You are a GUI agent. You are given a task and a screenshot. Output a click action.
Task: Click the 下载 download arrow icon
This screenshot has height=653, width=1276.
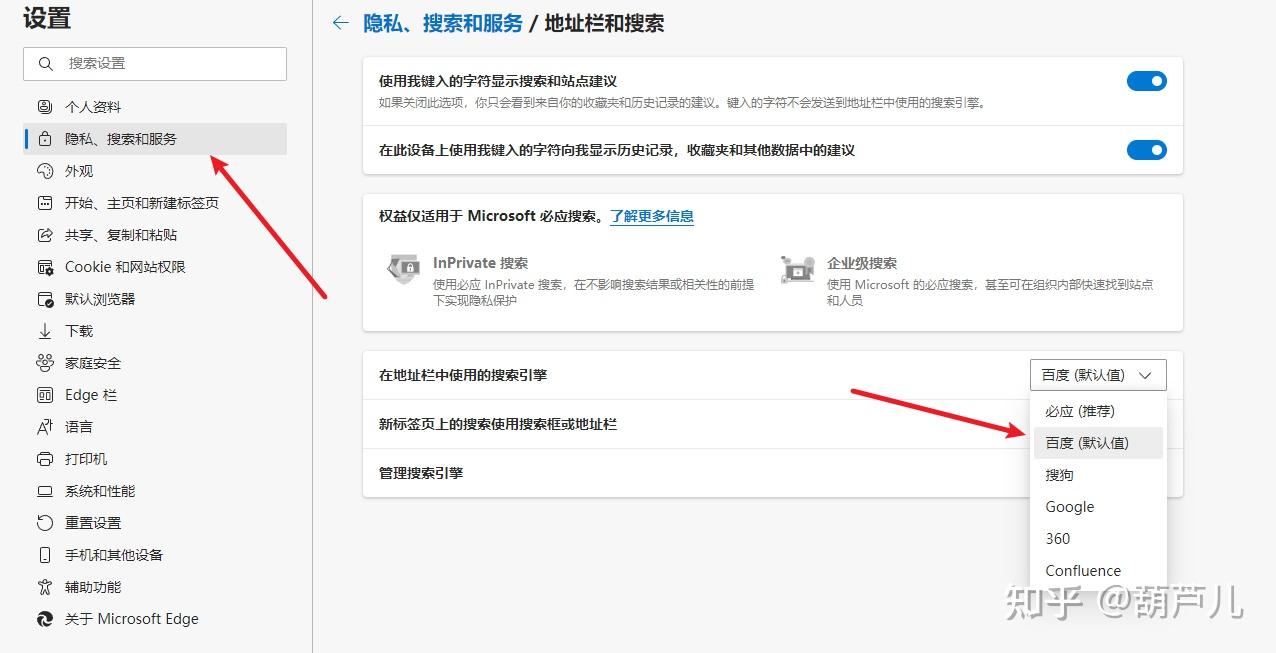point(44,331)
